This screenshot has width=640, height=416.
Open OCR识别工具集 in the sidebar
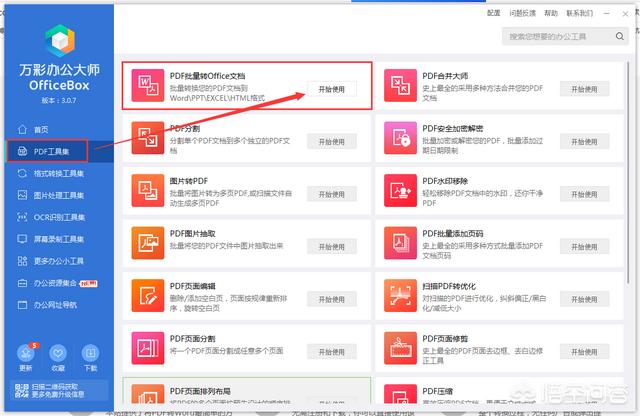click(x=59, y=217)
